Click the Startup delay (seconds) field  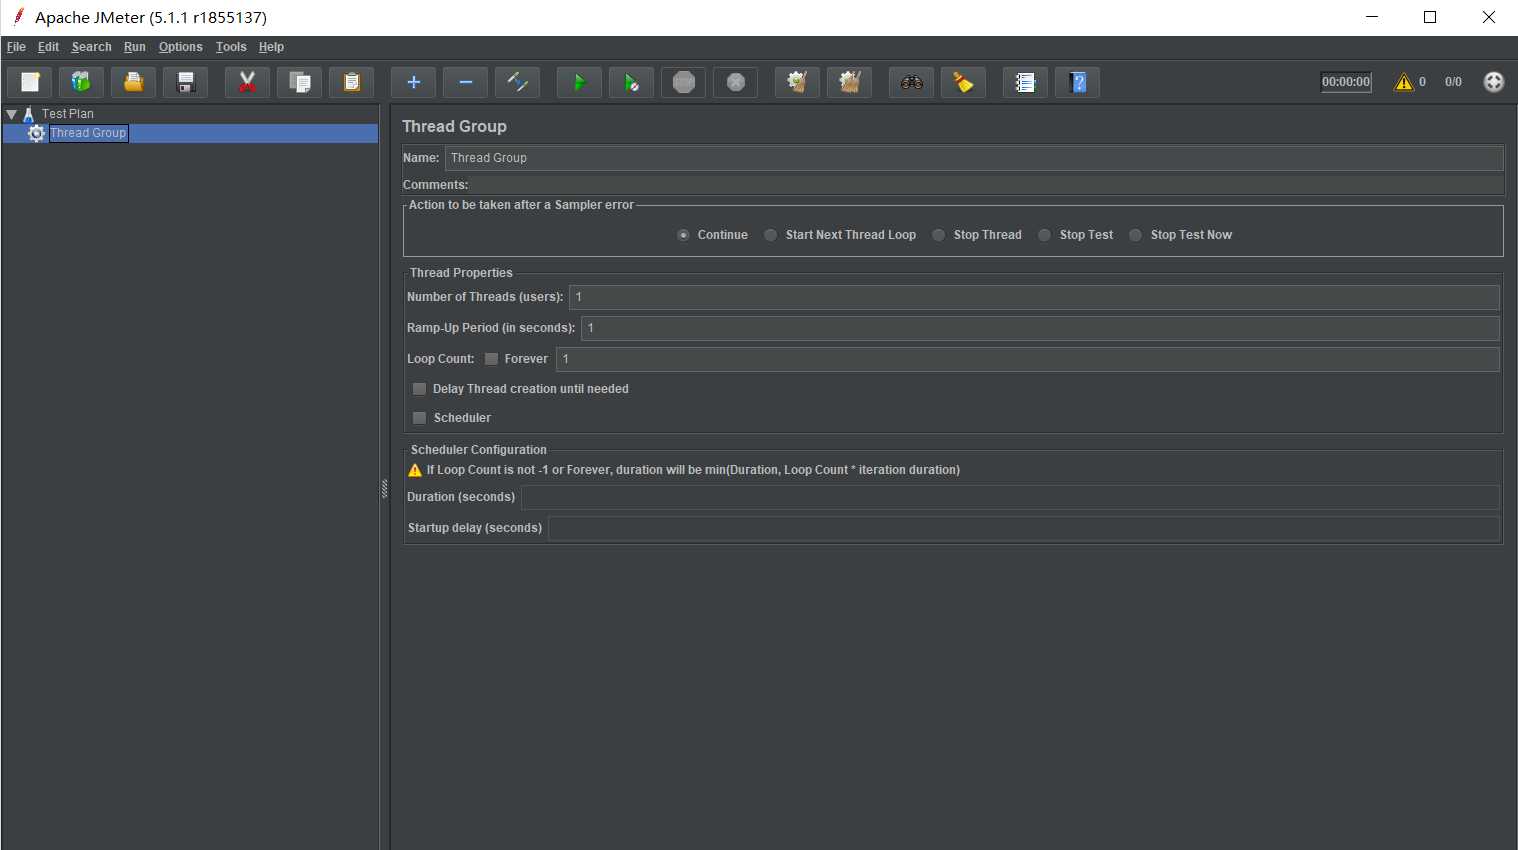(x=1023, y=528)
